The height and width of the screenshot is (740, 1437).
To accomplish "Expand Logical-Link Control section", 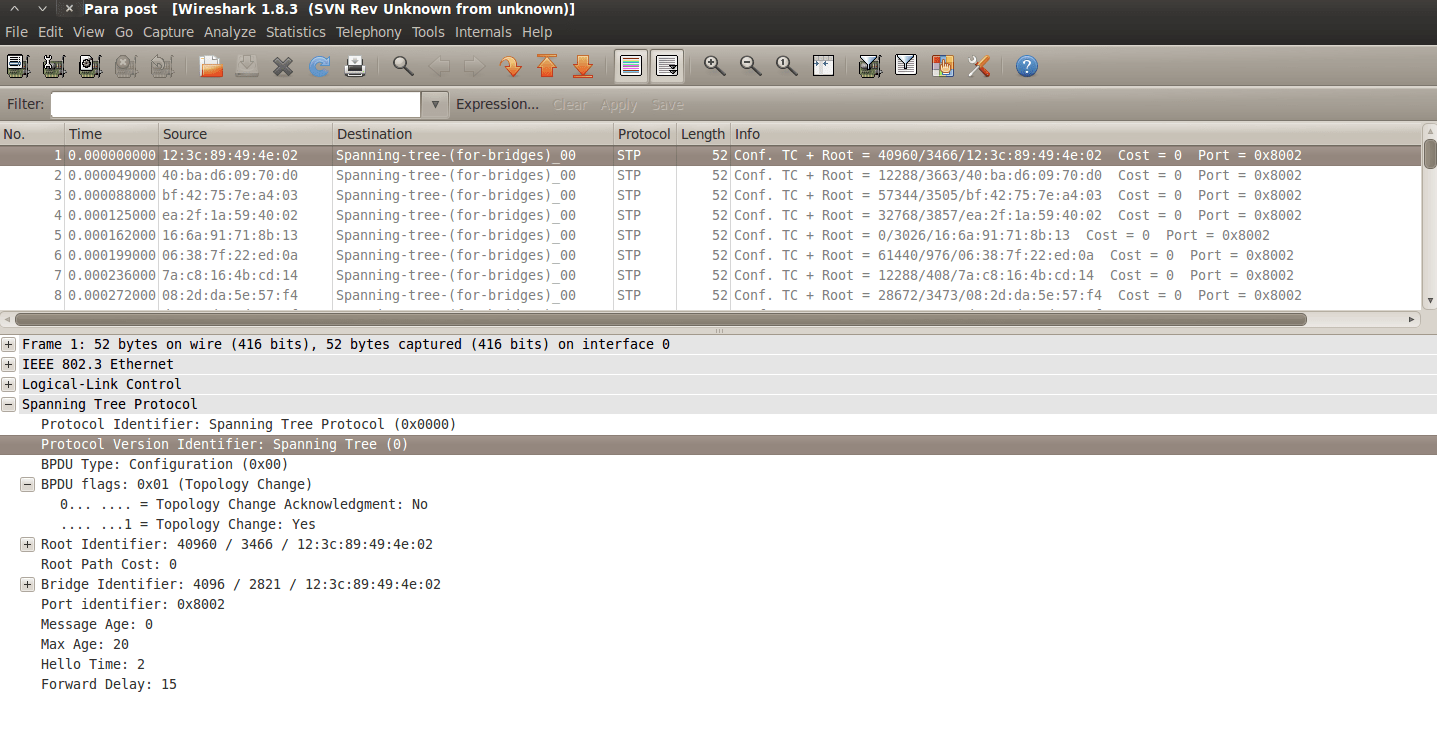I will (x=9, y=384).
